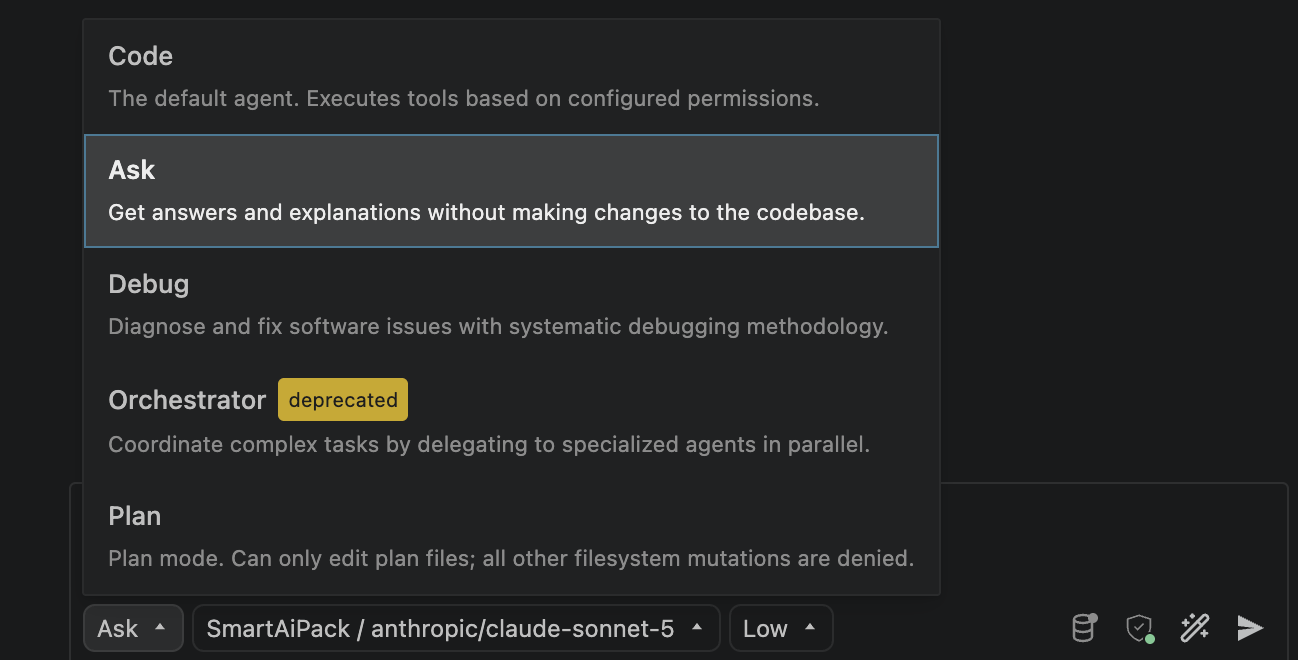Image resolution: width=1298 pixels, height=660 pixels.
Task: Open the Ask mode selector dropdown
Action: (134, 629)
